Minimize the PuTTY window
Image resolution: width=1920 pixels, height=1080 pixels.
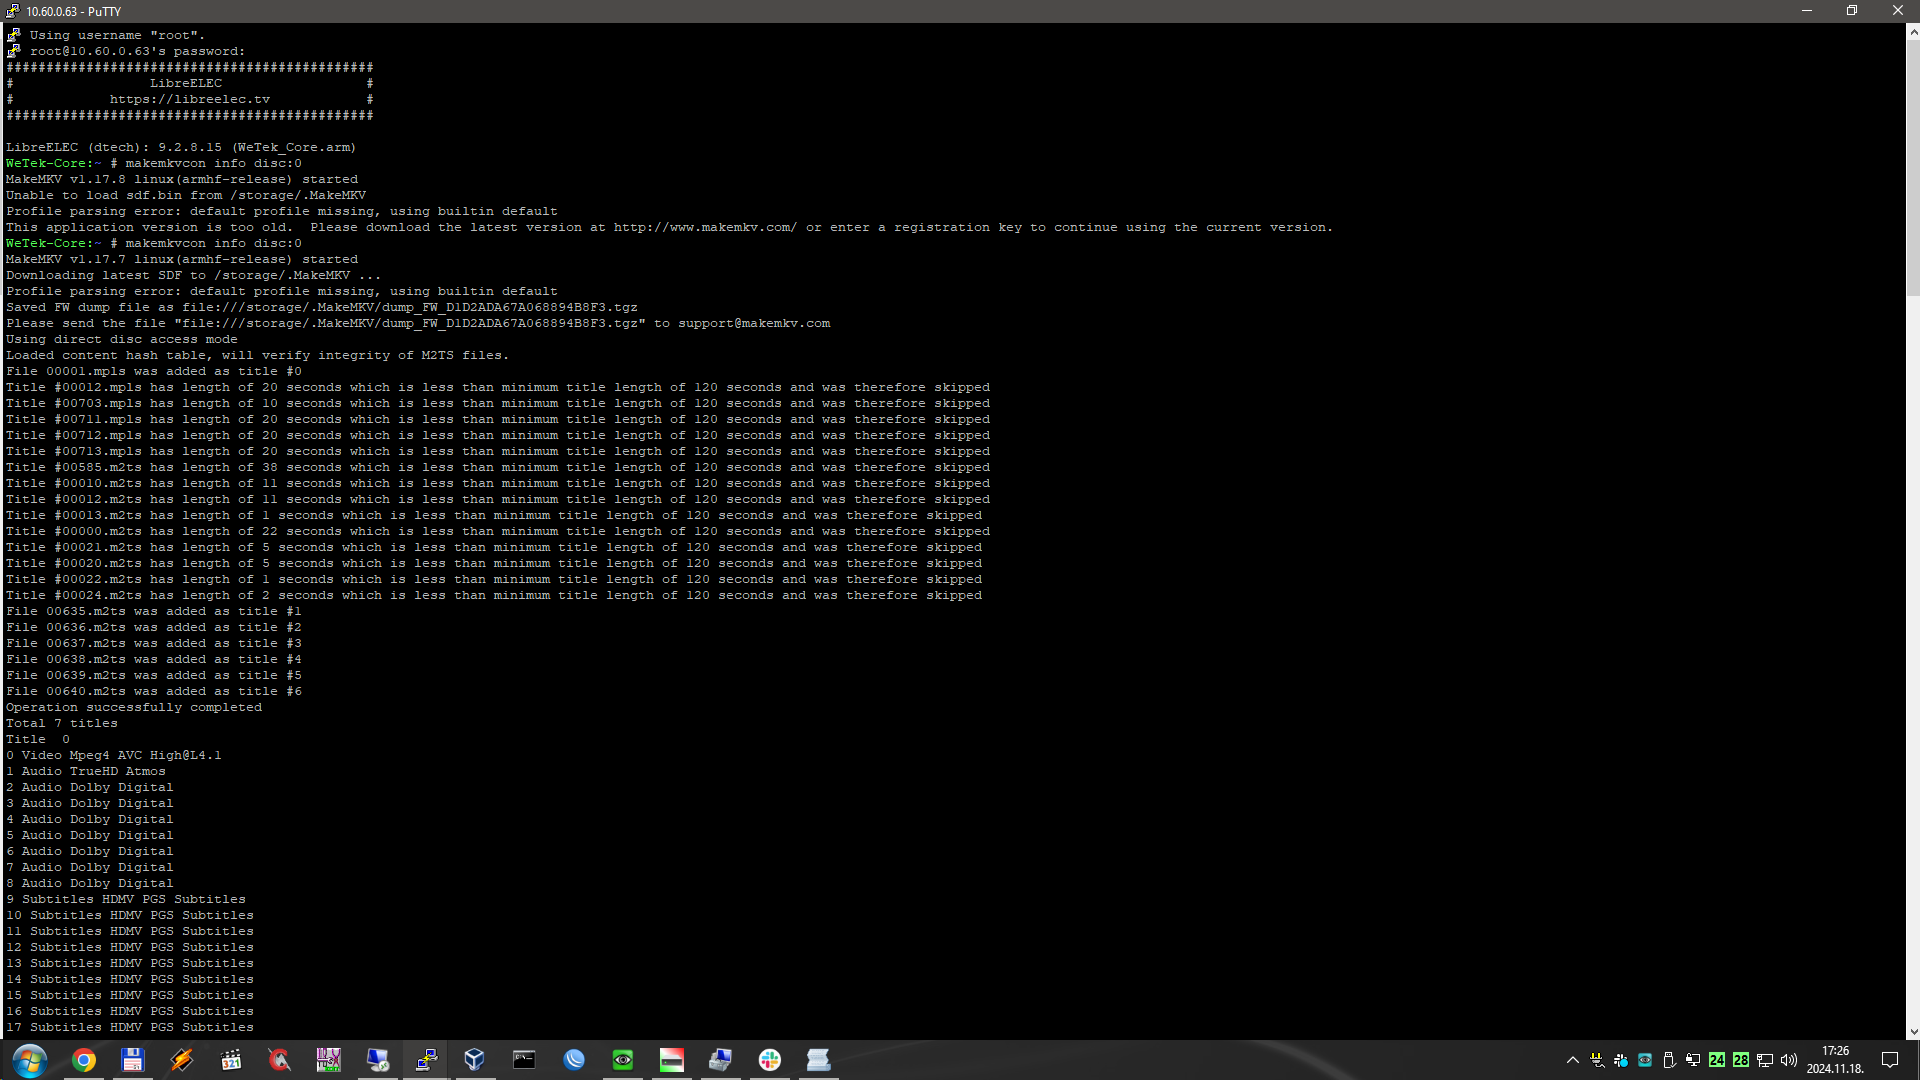tap(1806, 11)
